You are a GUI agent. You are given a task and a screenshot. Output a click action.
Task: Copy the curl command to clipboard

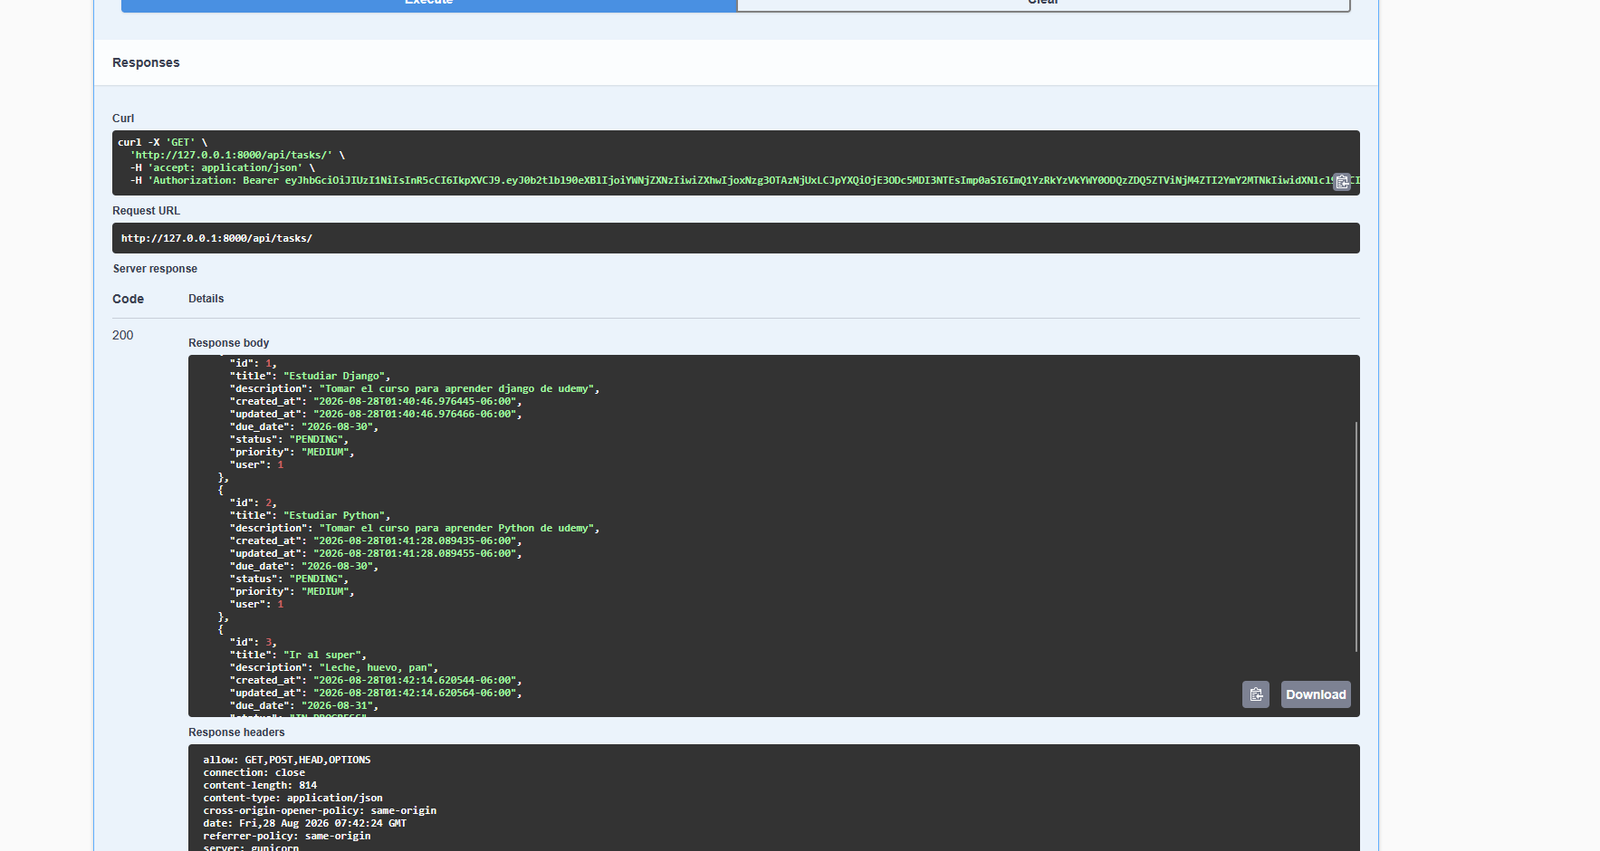click(1342, 181)
